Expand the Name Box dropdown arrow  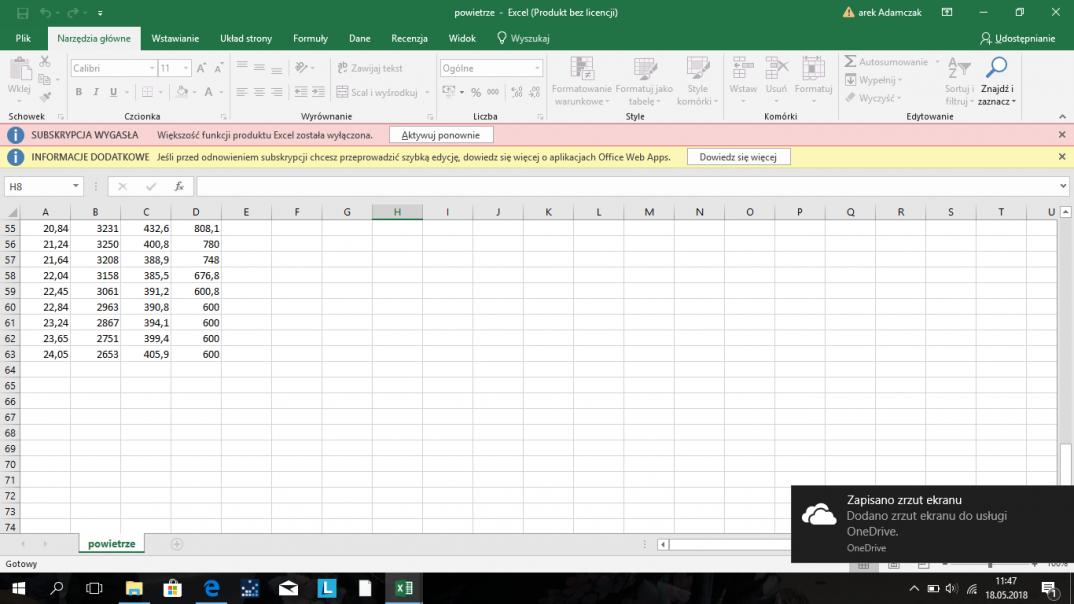(x=76, y=187)
